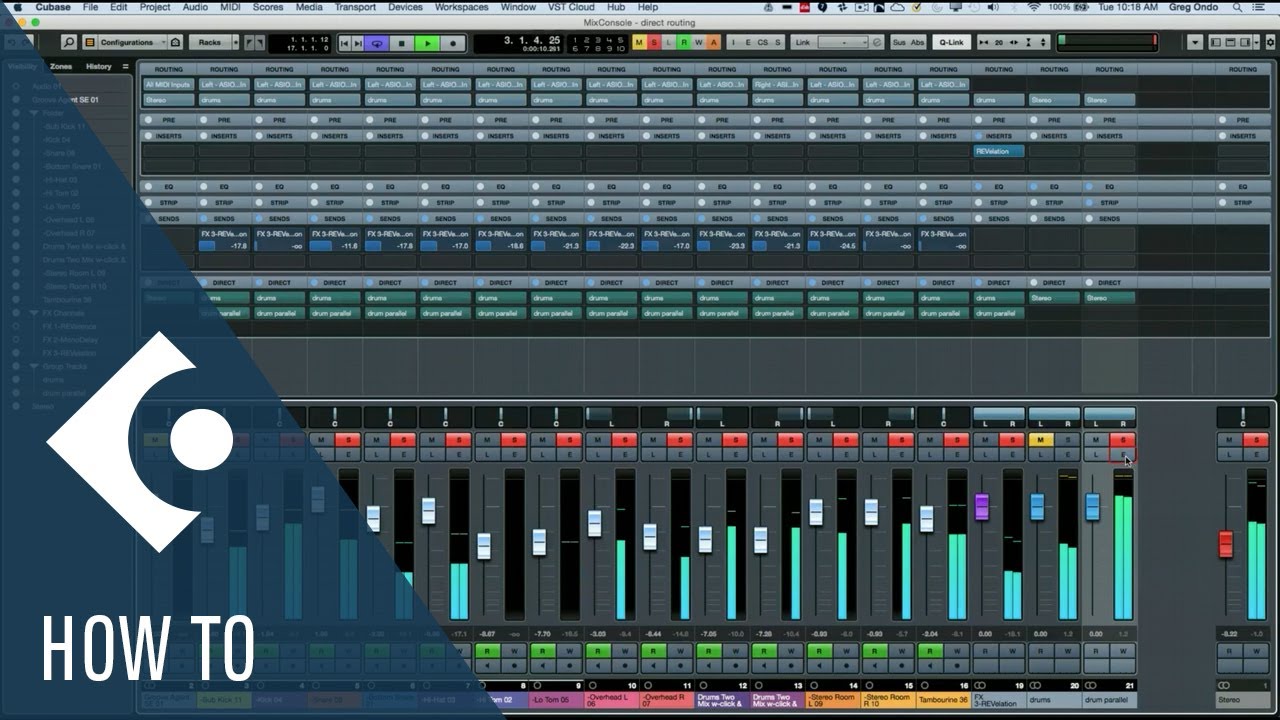Image resolution: width=1280 pixels, height=720 pixels.
Task: Open All MIDI Inputs routing selector
Action: pyautogui.click(x=168, y=85)
